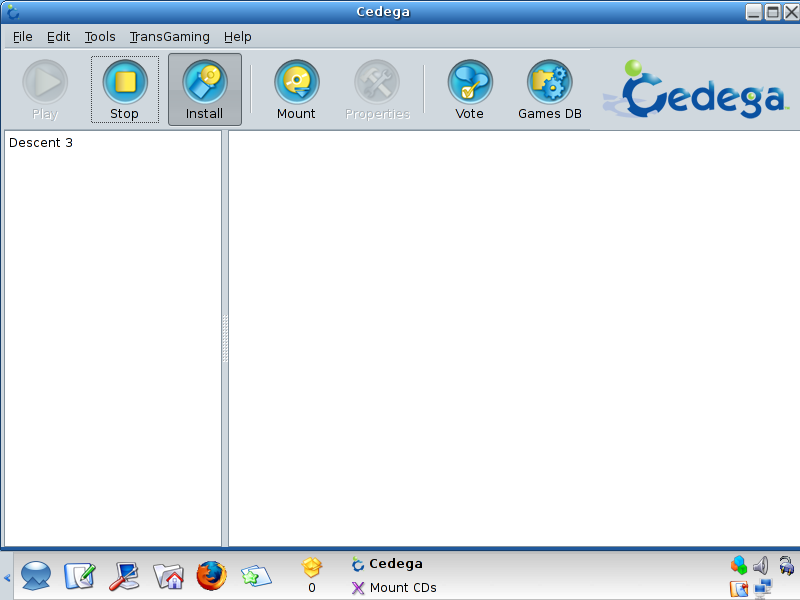The image size is (800, 600).
Task: Select Descent 3 in the game list
Action: pos(41,143)
